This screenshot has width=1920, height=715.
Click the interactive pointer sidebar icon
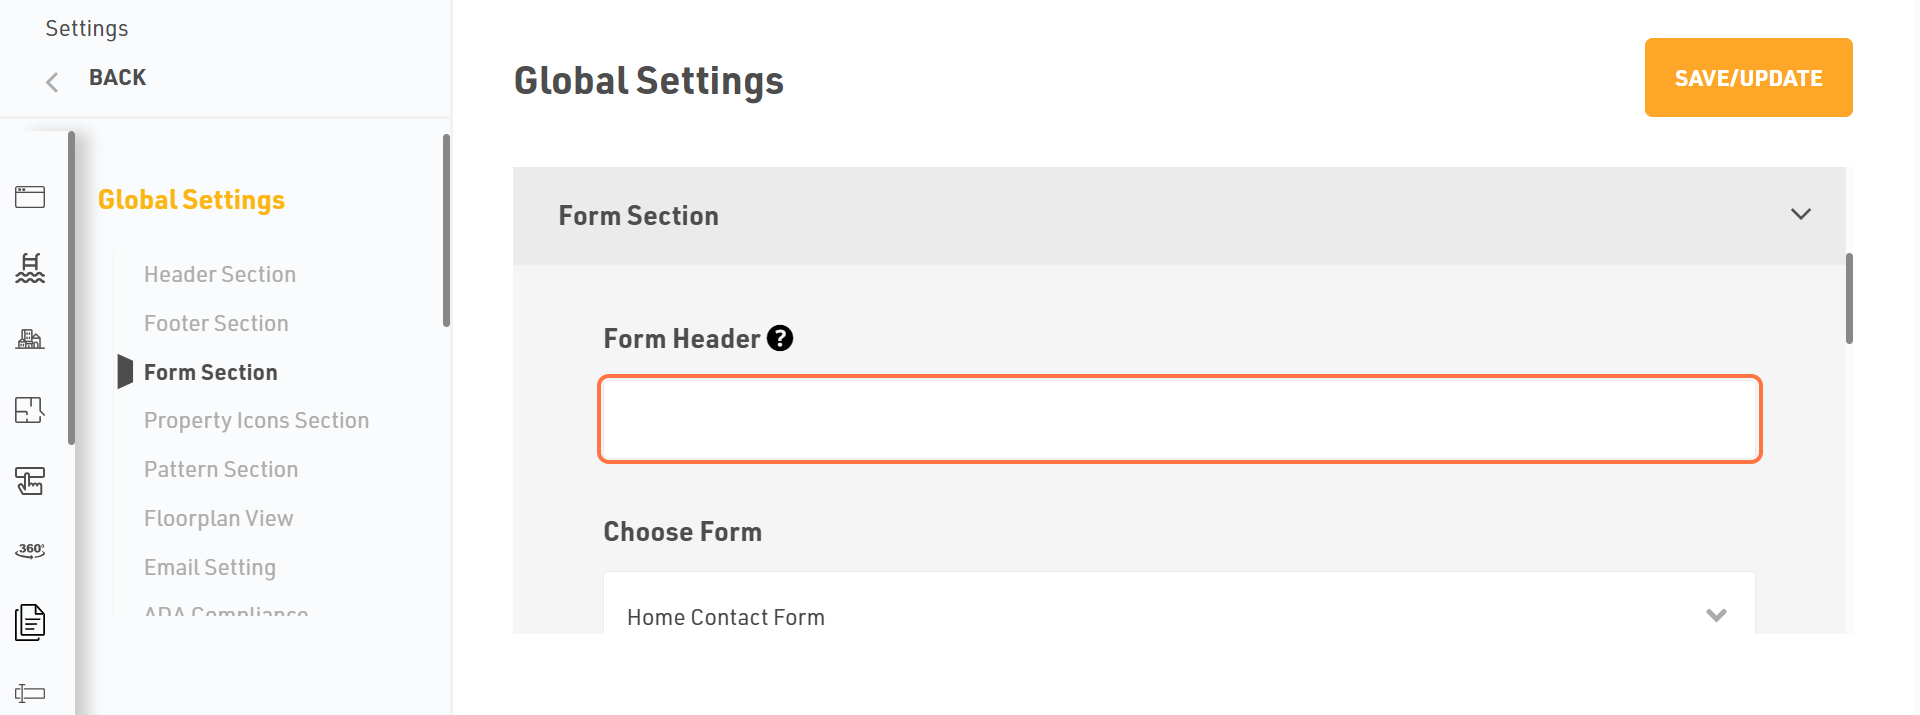pyautogui.click(x=30, y=481)
